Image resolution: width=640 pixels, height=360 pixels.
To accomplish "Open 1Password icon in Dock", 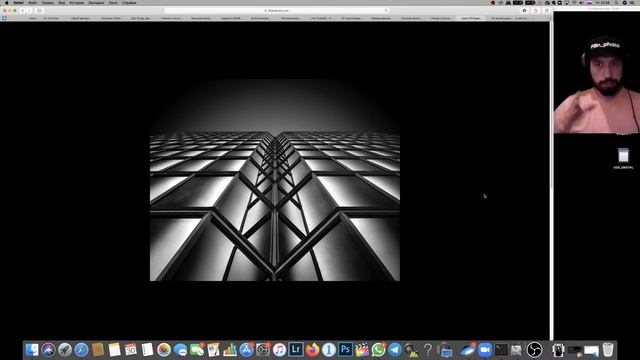I will point(329,350).
